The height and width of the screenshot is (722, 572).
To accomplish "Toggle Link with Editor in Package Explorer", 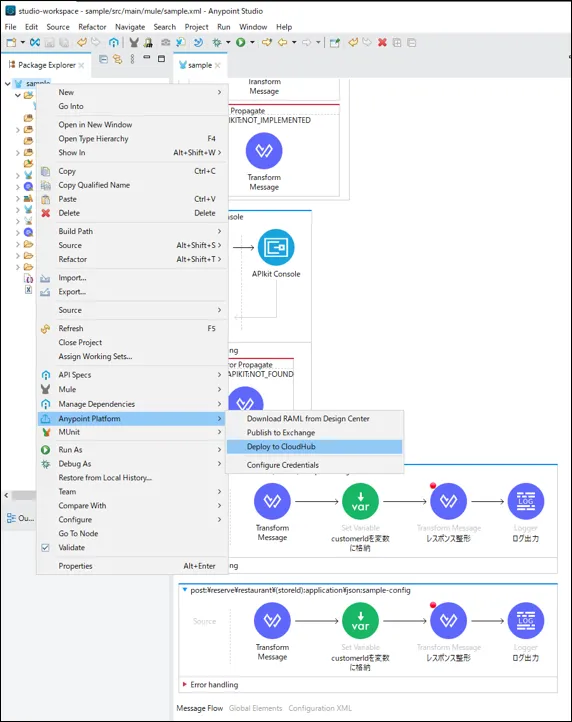I will click(x=117, y=59).
